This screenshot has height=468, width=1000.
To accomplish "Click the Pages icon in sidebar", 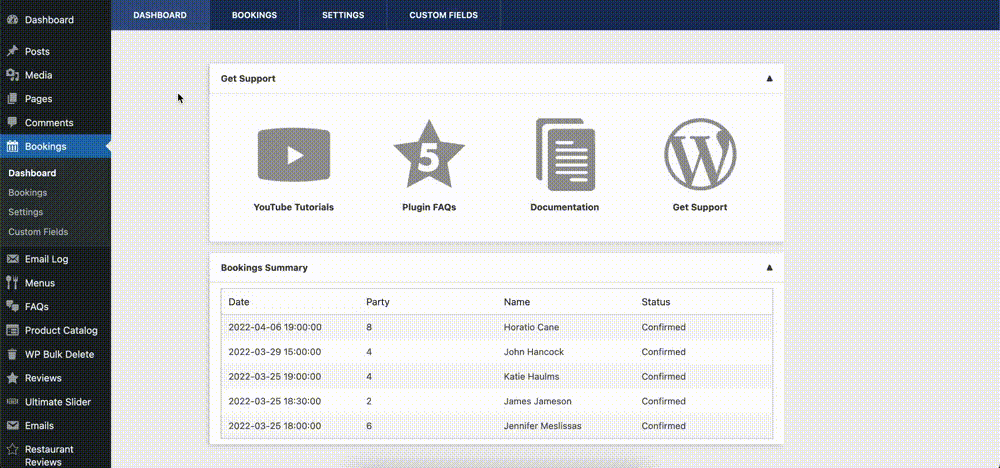I will 12,99.
